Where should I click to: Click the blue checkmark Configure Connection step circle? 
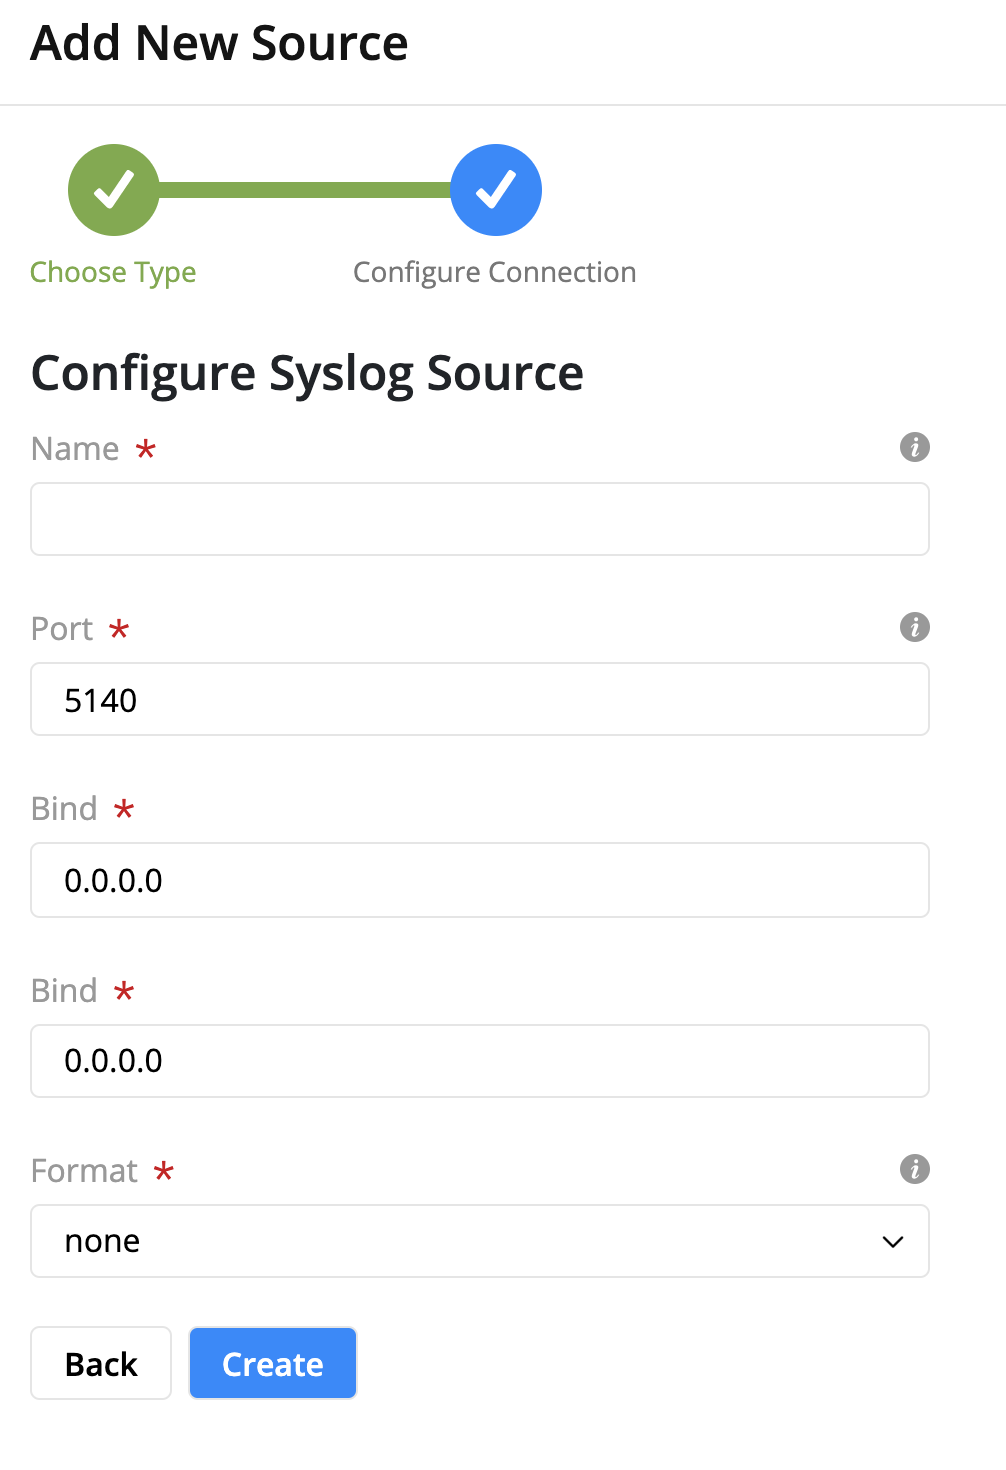(x=496, y=190)
